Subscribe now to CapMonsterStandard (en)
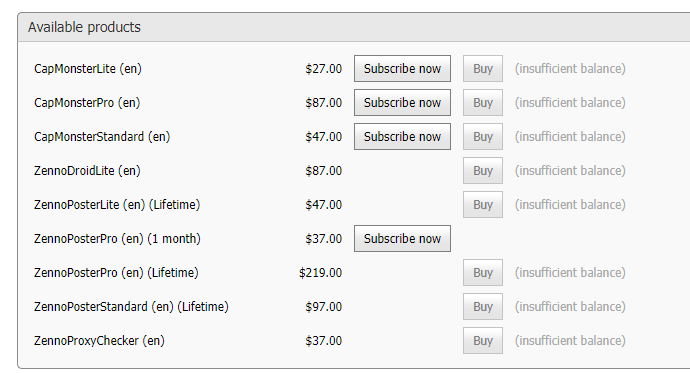 click(402, 137)
